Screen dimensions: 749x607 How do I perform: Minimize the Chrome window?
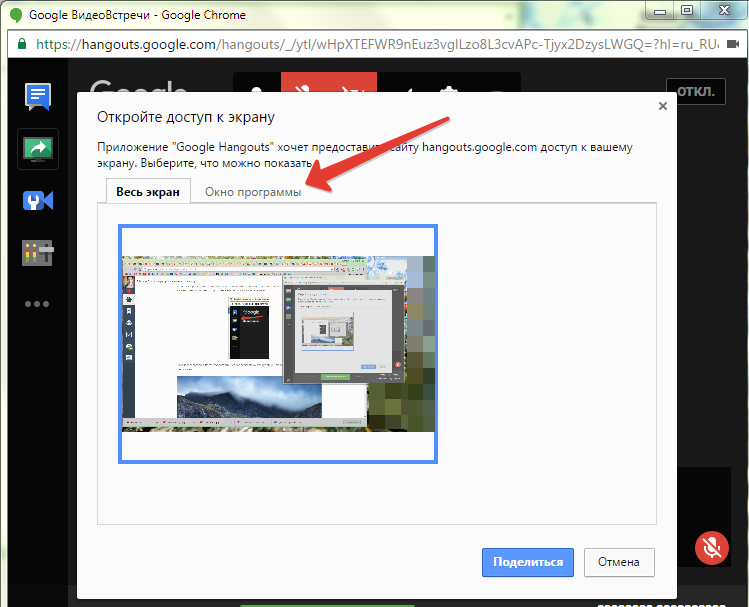[660, 11]
